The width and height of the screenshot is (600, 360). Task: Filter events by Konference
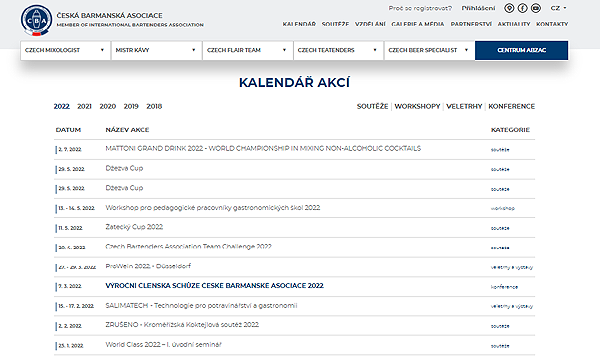point(512,106)
